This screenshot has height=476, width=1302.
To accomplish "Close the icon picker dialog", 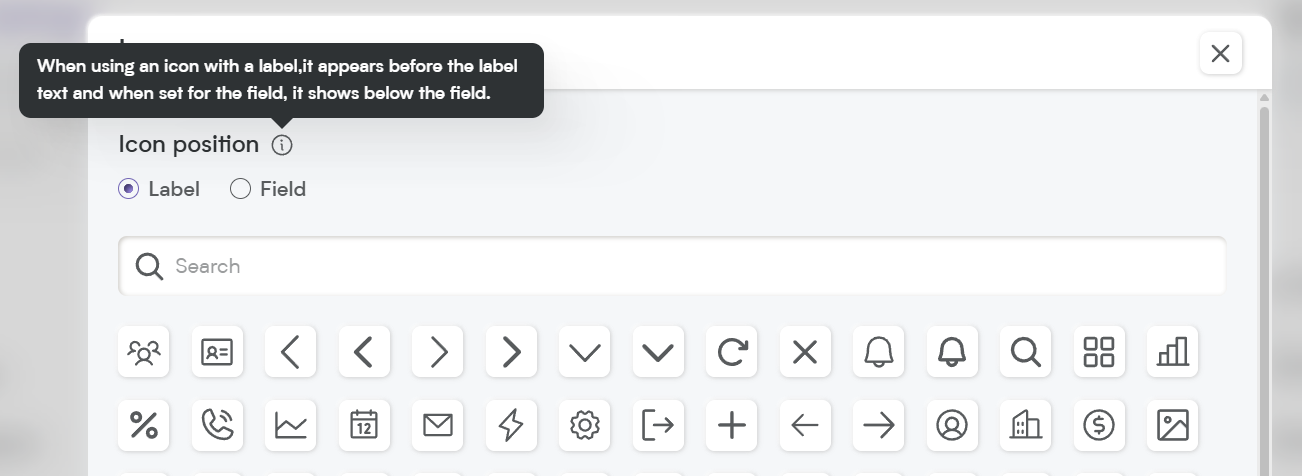I will coord(1220,53).
